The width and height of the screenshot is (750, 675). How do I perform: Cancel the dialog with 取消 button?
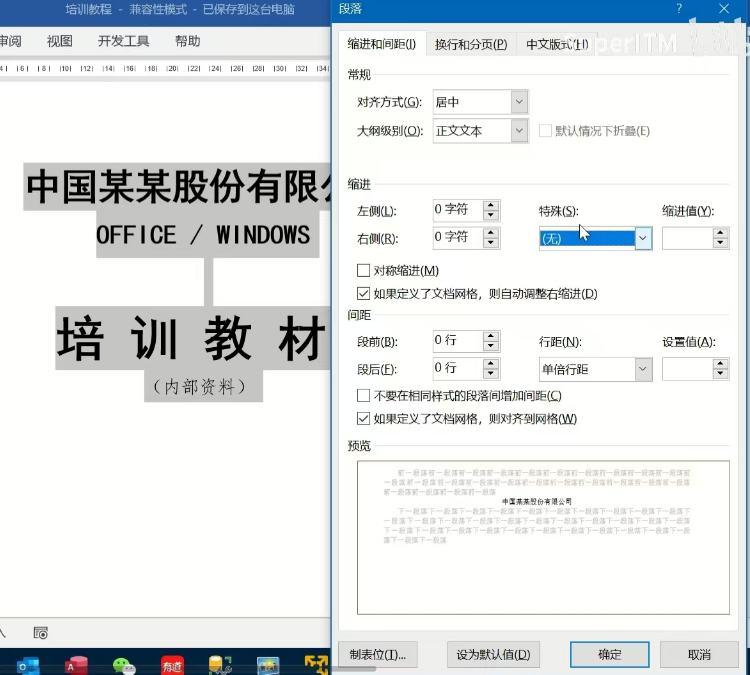[699, 654]
